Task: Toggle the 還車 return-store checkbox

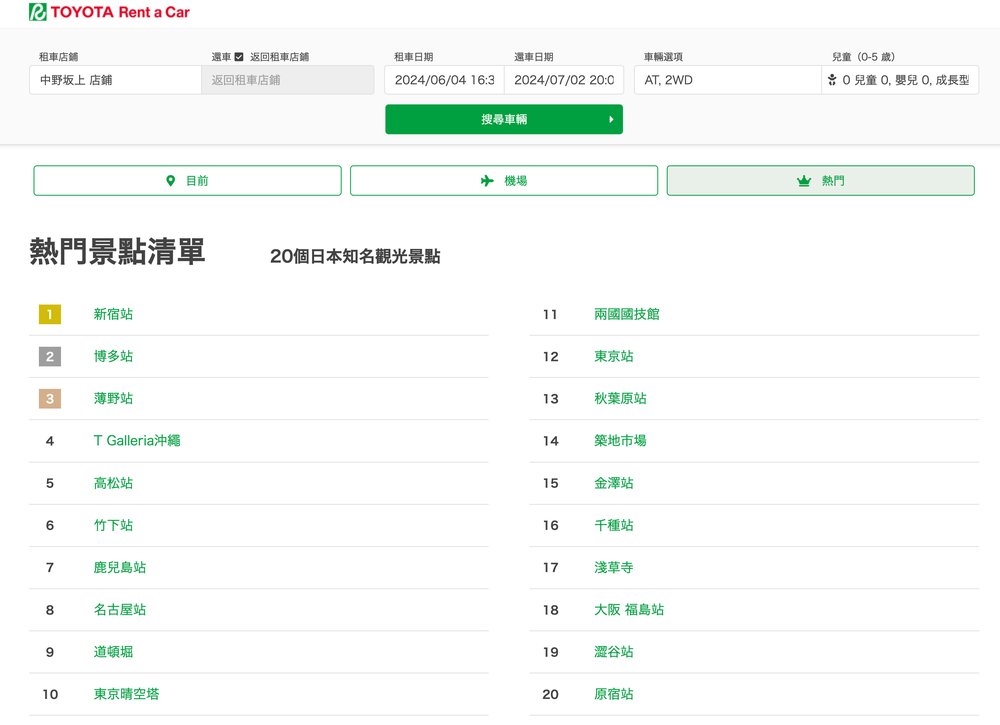Action: click(238, 57)
